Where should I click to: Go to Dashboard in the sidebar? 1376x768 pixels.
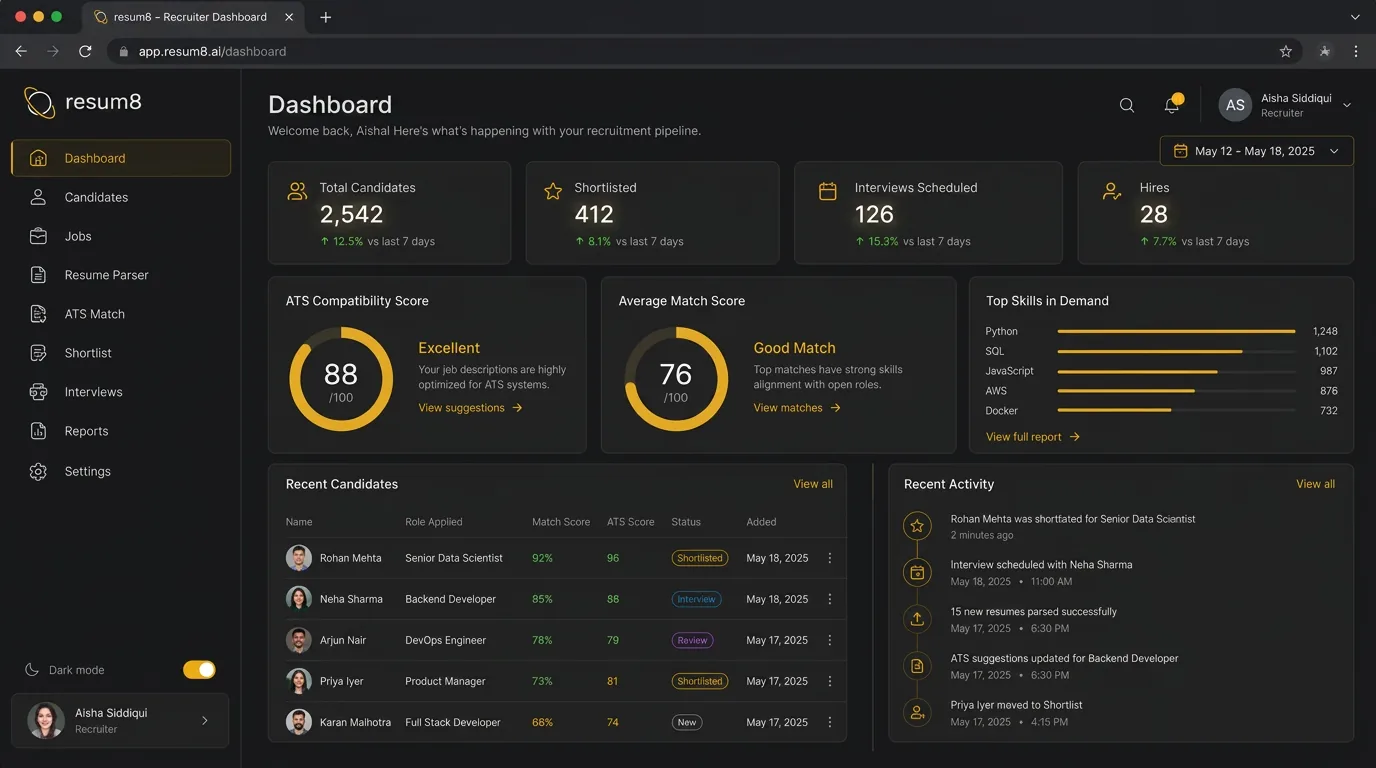coord(121,158)
